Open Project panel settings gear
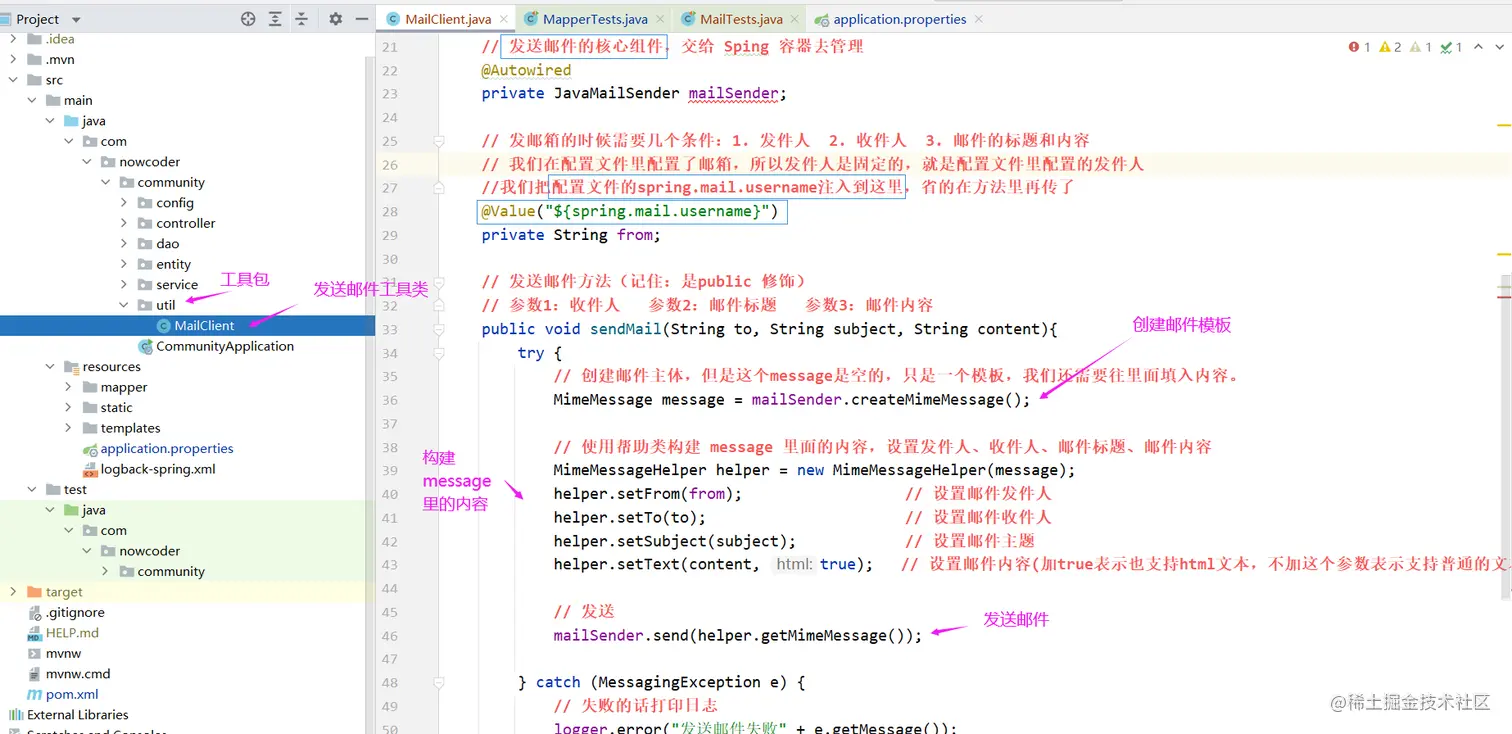The image size is (1512, 734). click(335, 19)
